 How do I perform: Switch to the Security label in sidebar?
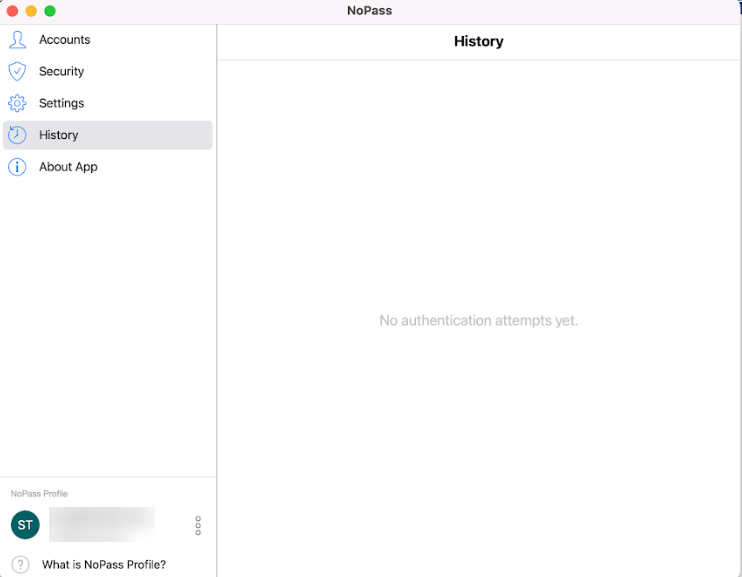[61, 72]
